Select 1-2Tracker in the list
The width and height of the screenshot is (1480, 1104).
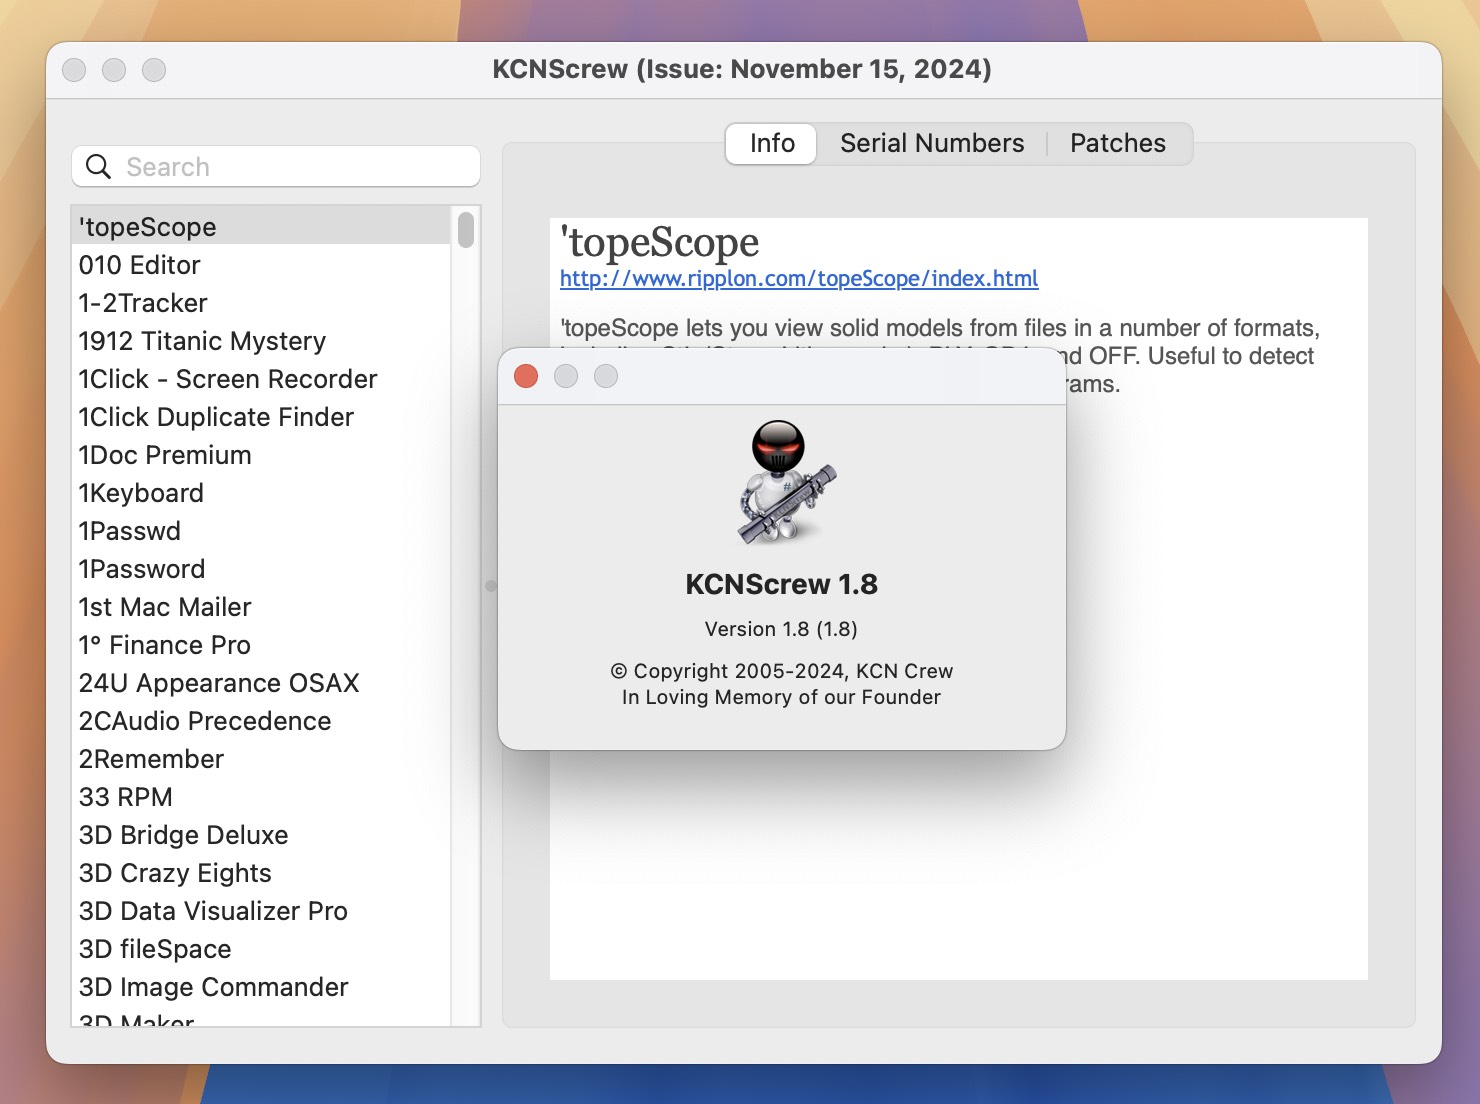tap(262, 303)
